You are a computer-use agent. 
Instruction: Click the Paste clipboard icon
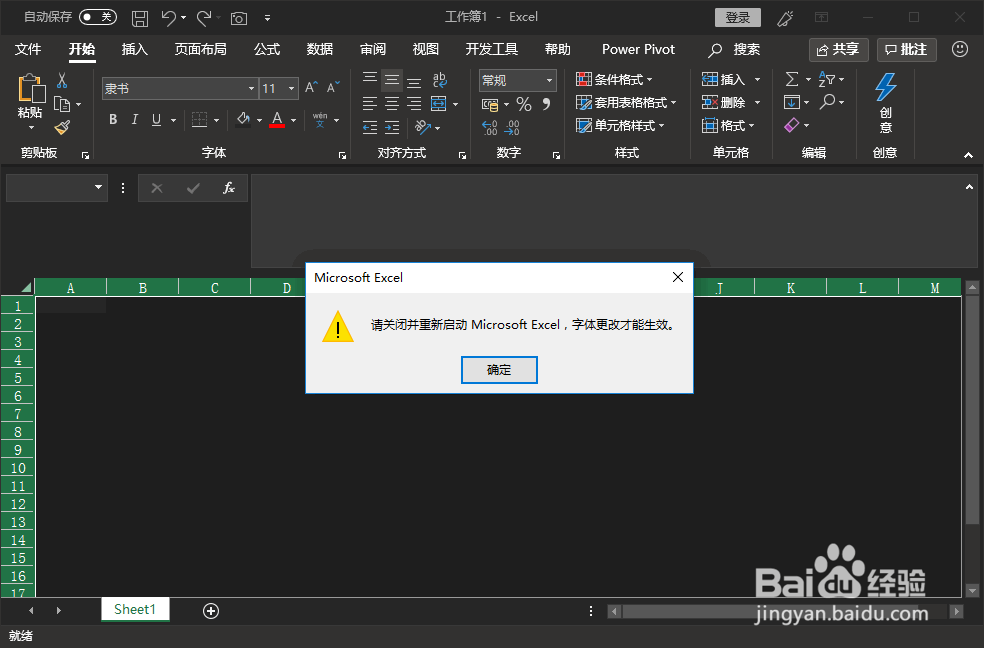point(31,88)
